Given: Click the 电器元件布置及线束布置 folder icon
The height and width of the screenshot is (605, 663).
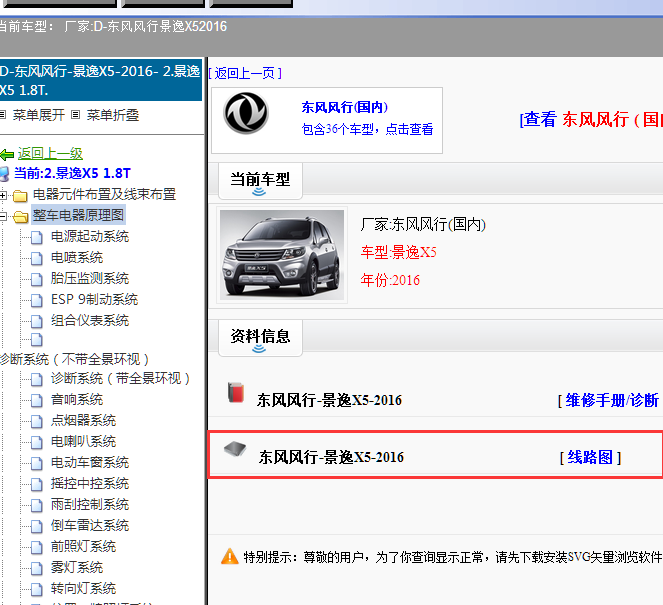Looking at the screenshot, I should pos(20,196).
